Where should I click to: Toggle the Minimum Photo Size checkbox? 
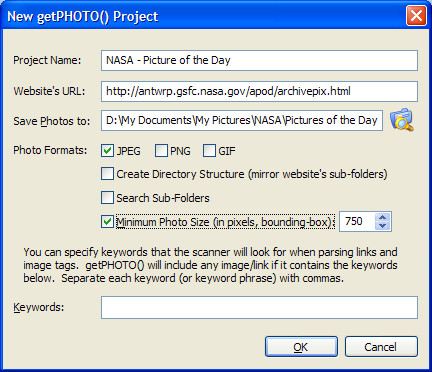tap(107, 221)
